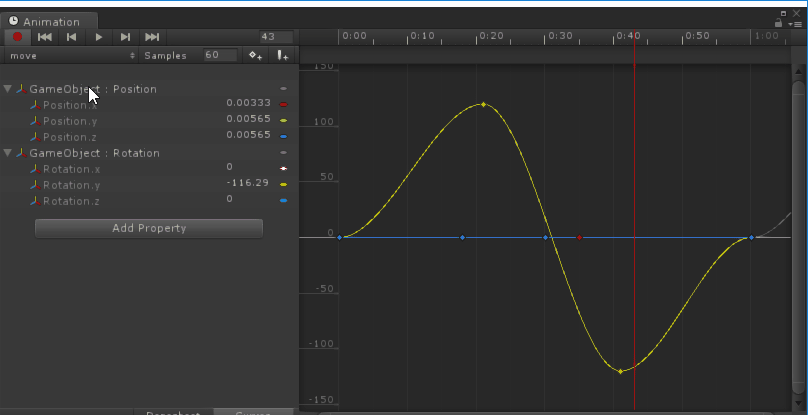808x415 pixels.
Task: Click the blue keyframe near 0:18
Action: (462, 238)
